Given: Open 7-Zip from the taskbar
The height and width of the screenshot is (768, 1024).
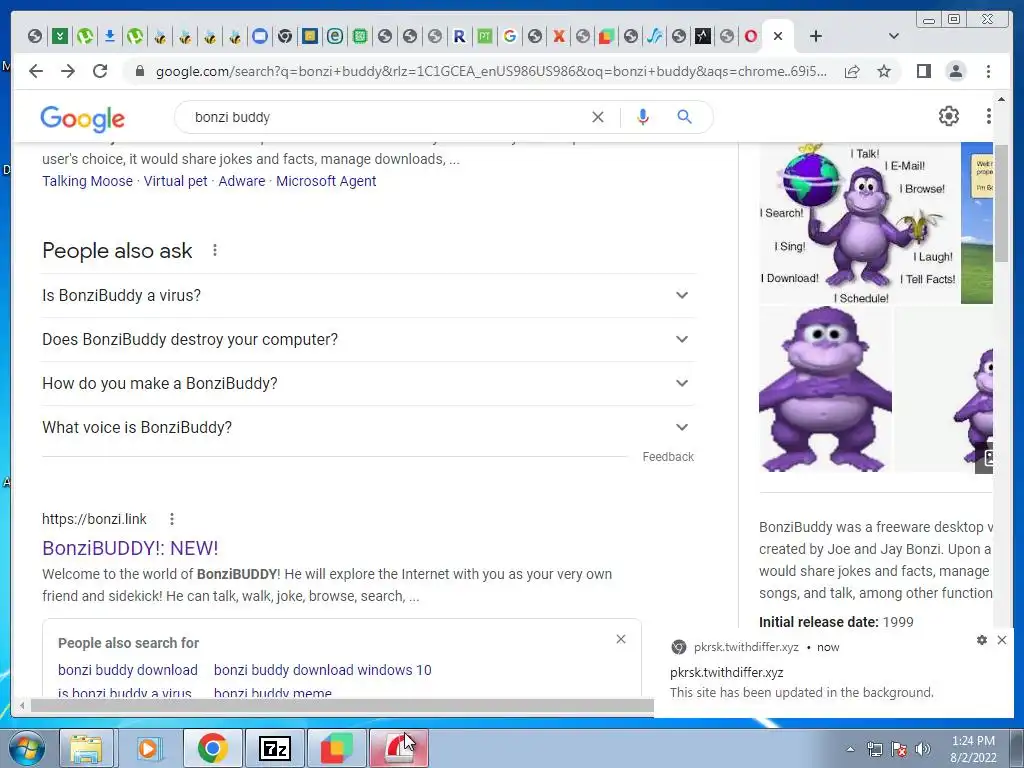Looking at the screenshot, I should point(274,748).
